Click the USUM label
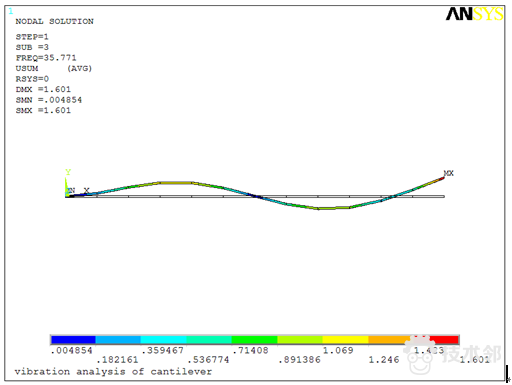Image resolution: width=512 pixels, height=385 pixels. (x=27, y=68)
